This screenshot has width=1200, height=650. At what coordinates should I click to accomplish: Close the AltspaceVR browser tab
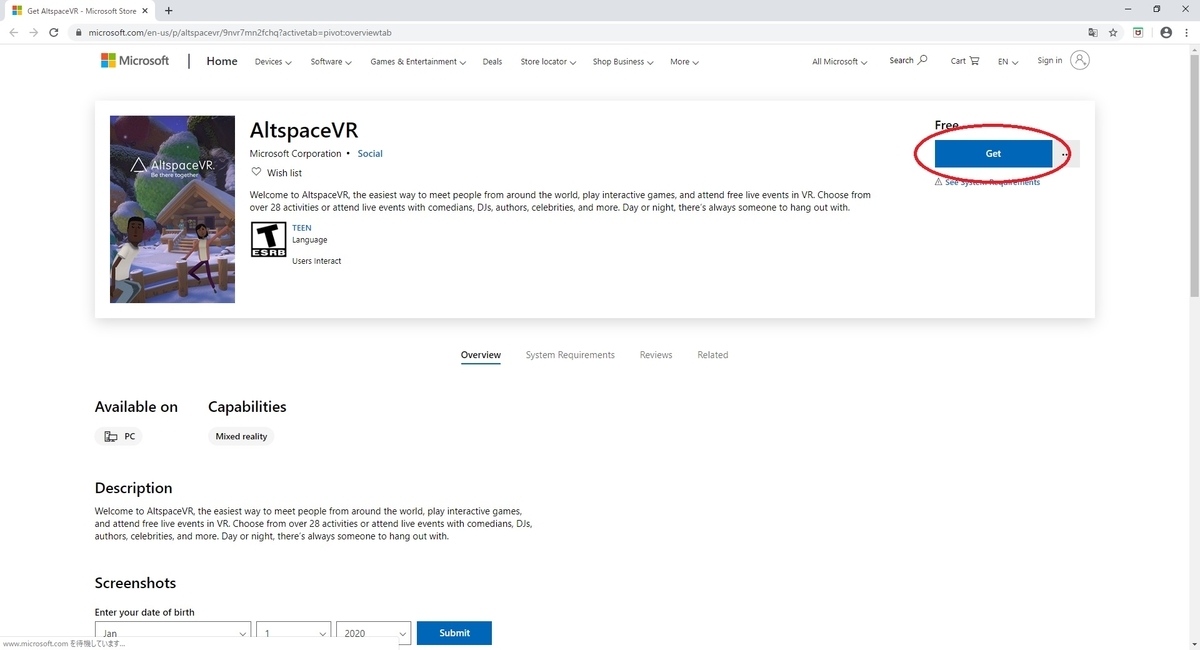[145, 10]
